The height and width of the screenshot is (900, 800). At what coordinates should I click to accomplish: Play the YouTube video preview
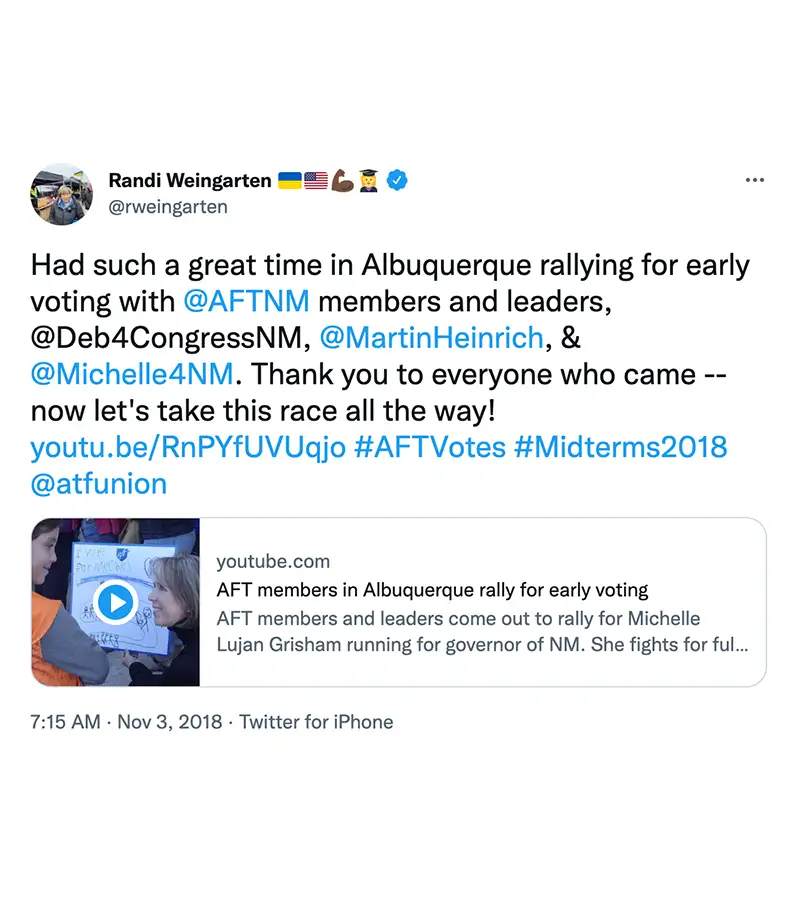click(116, 602)
